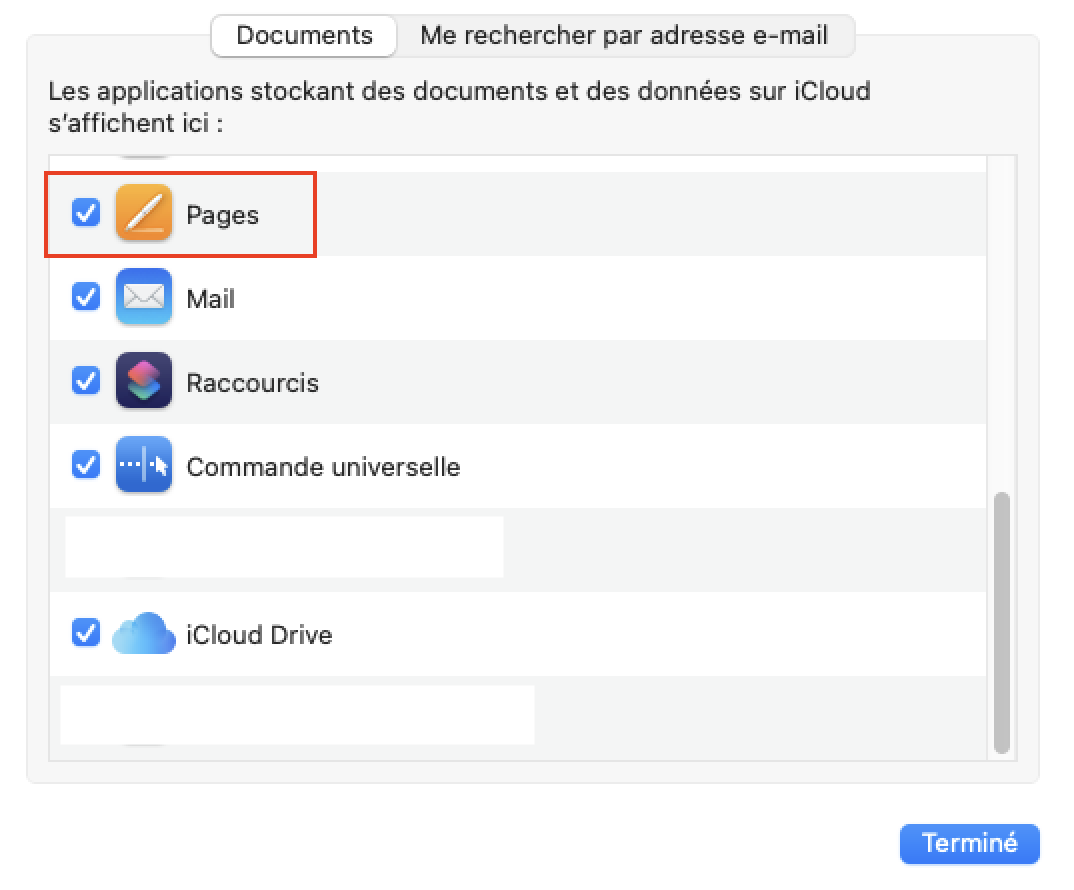Click the Mail envelope icon

point(144,297)
